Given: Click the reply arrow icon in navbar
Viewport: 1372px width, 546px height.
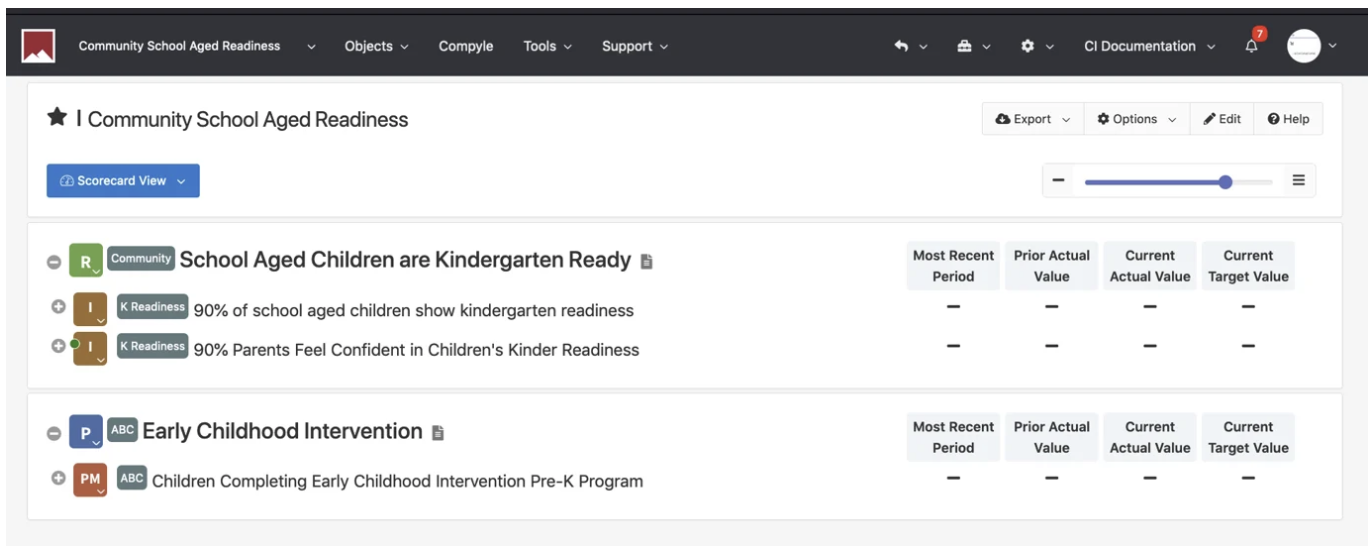Looking at the screenshot, I should click(x=901, y=46).
